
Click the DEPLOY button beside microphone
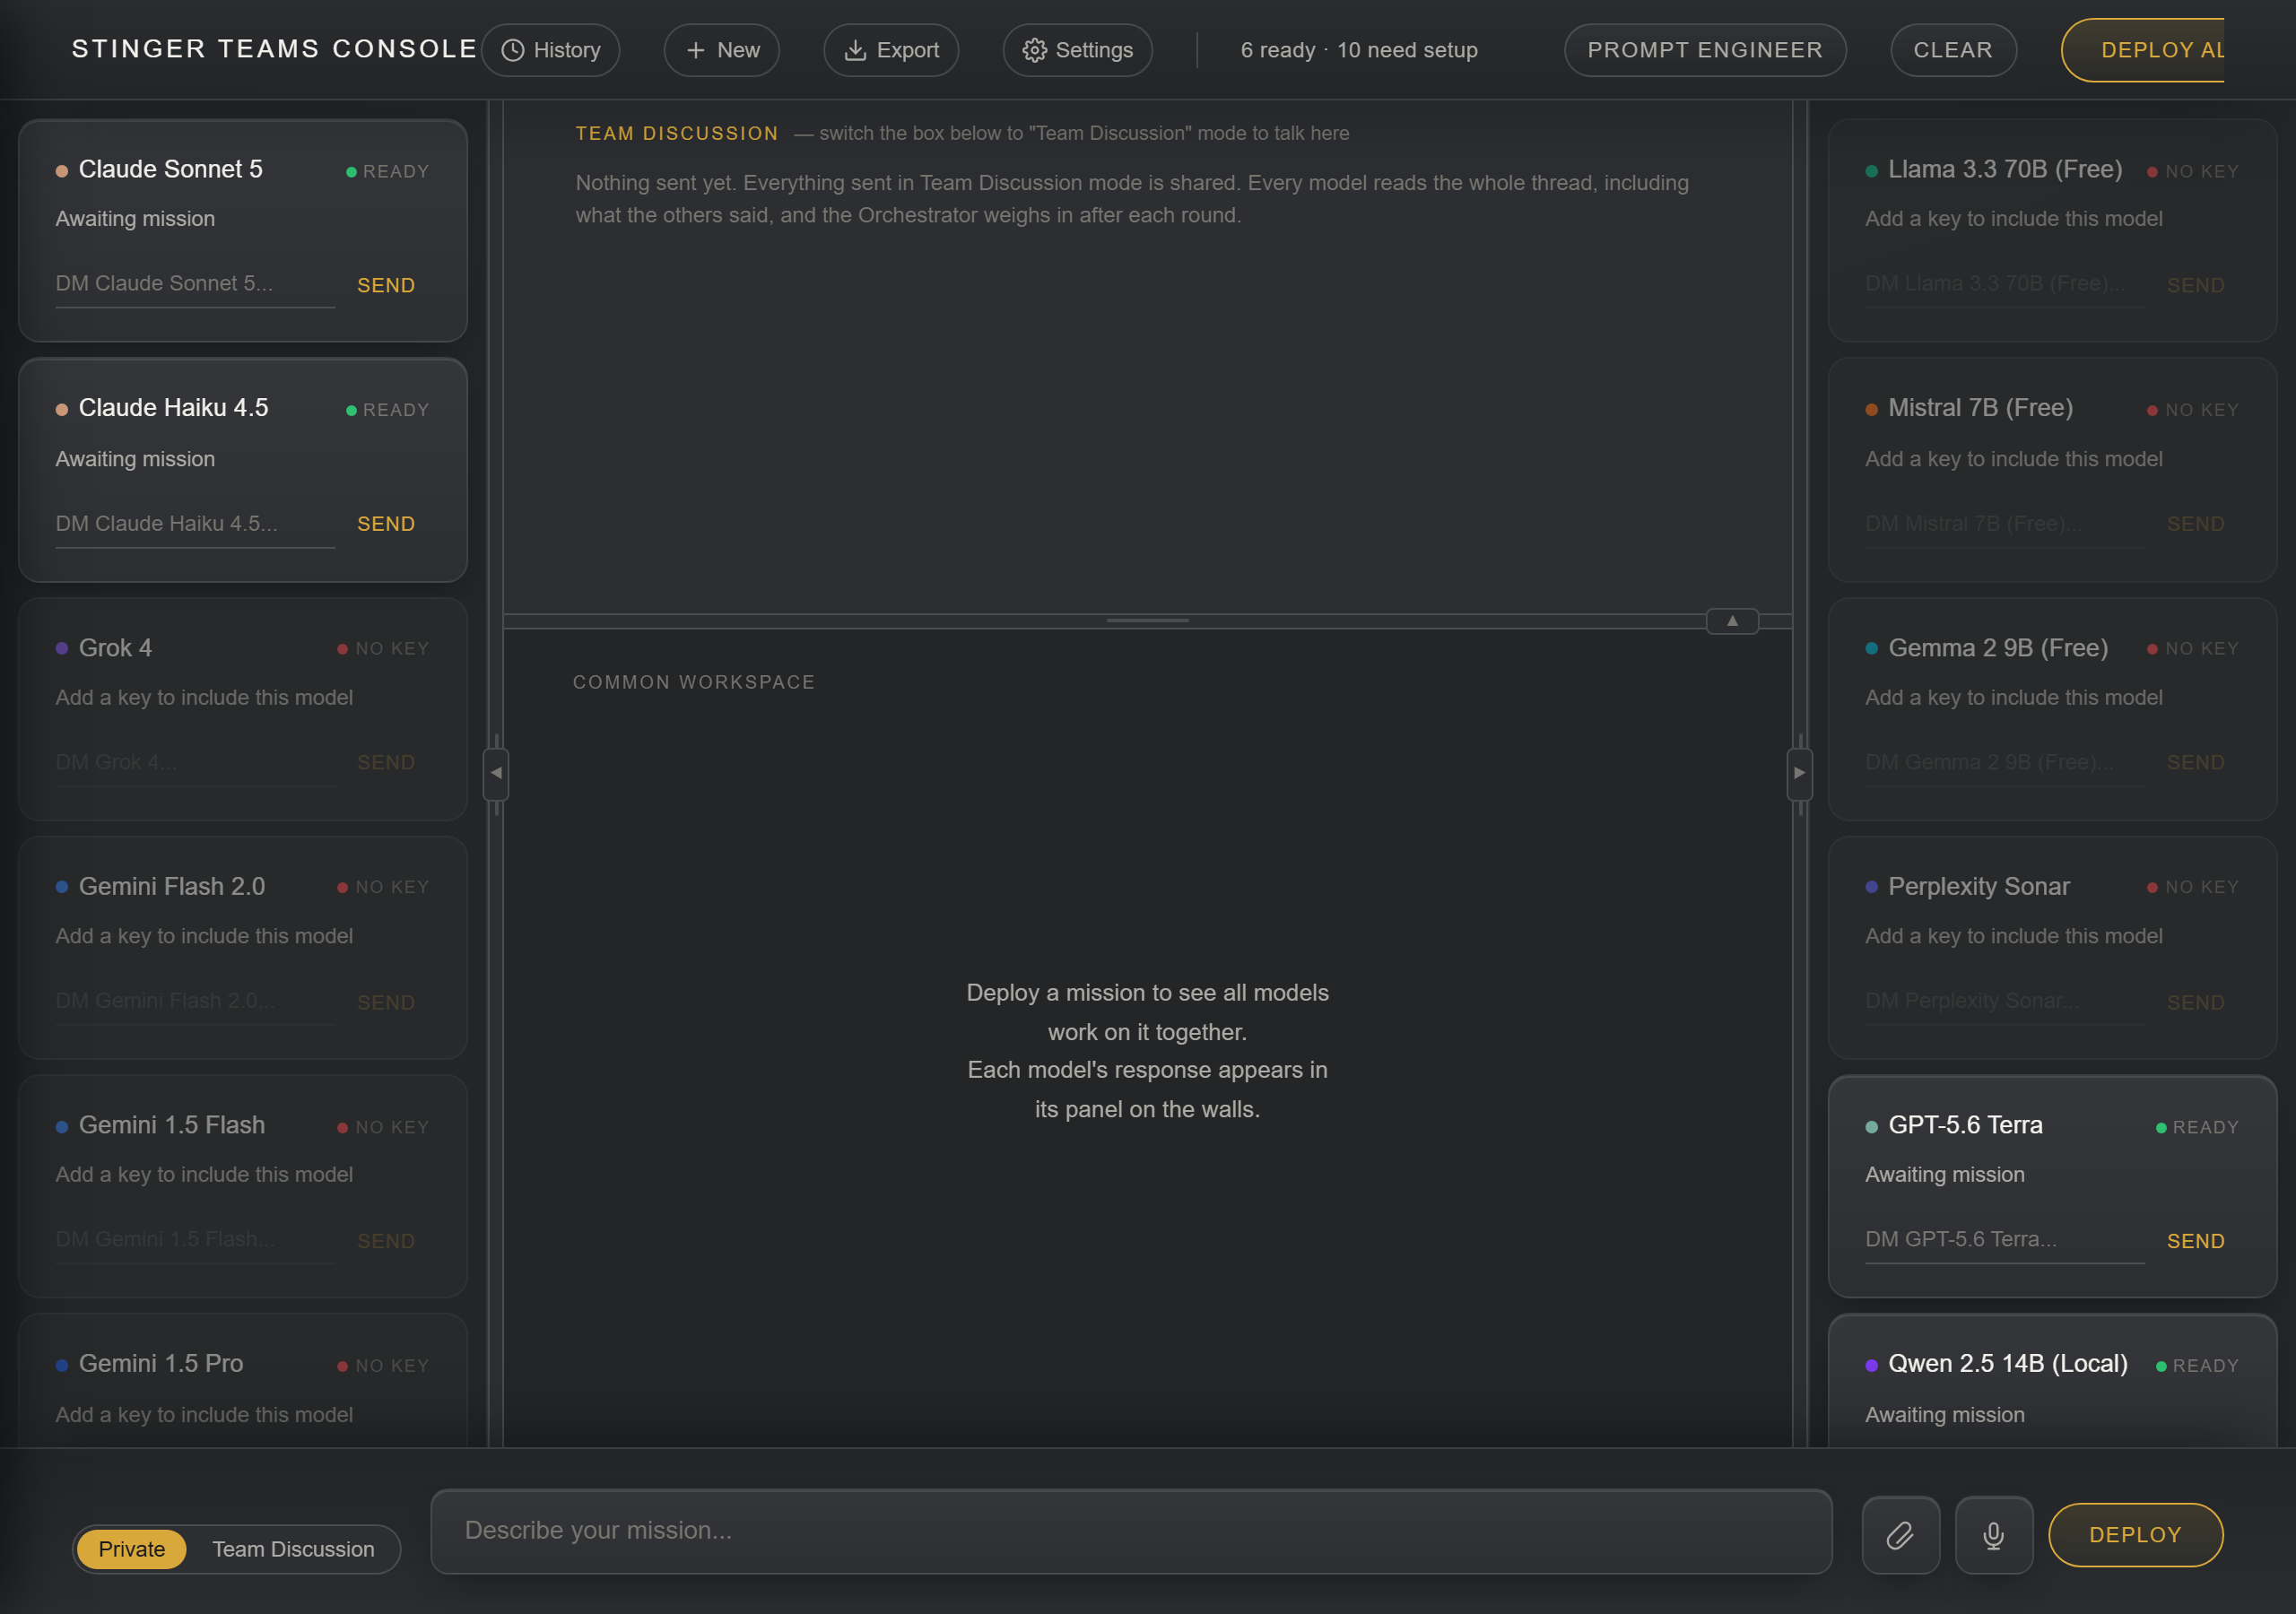2135,1534
